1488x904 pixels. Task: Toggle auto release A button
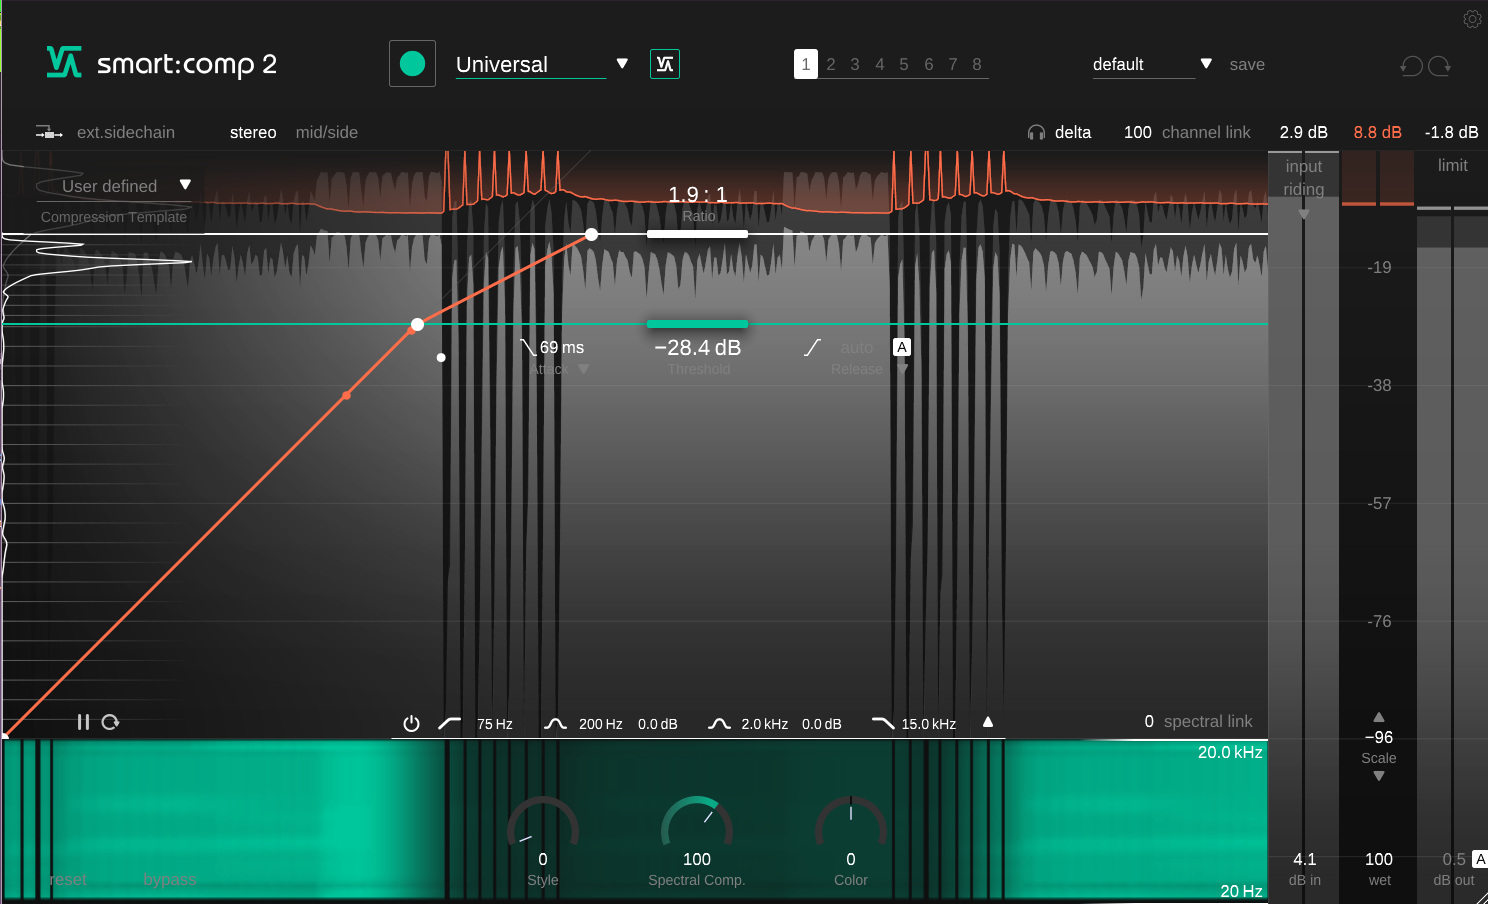[902, 347]
